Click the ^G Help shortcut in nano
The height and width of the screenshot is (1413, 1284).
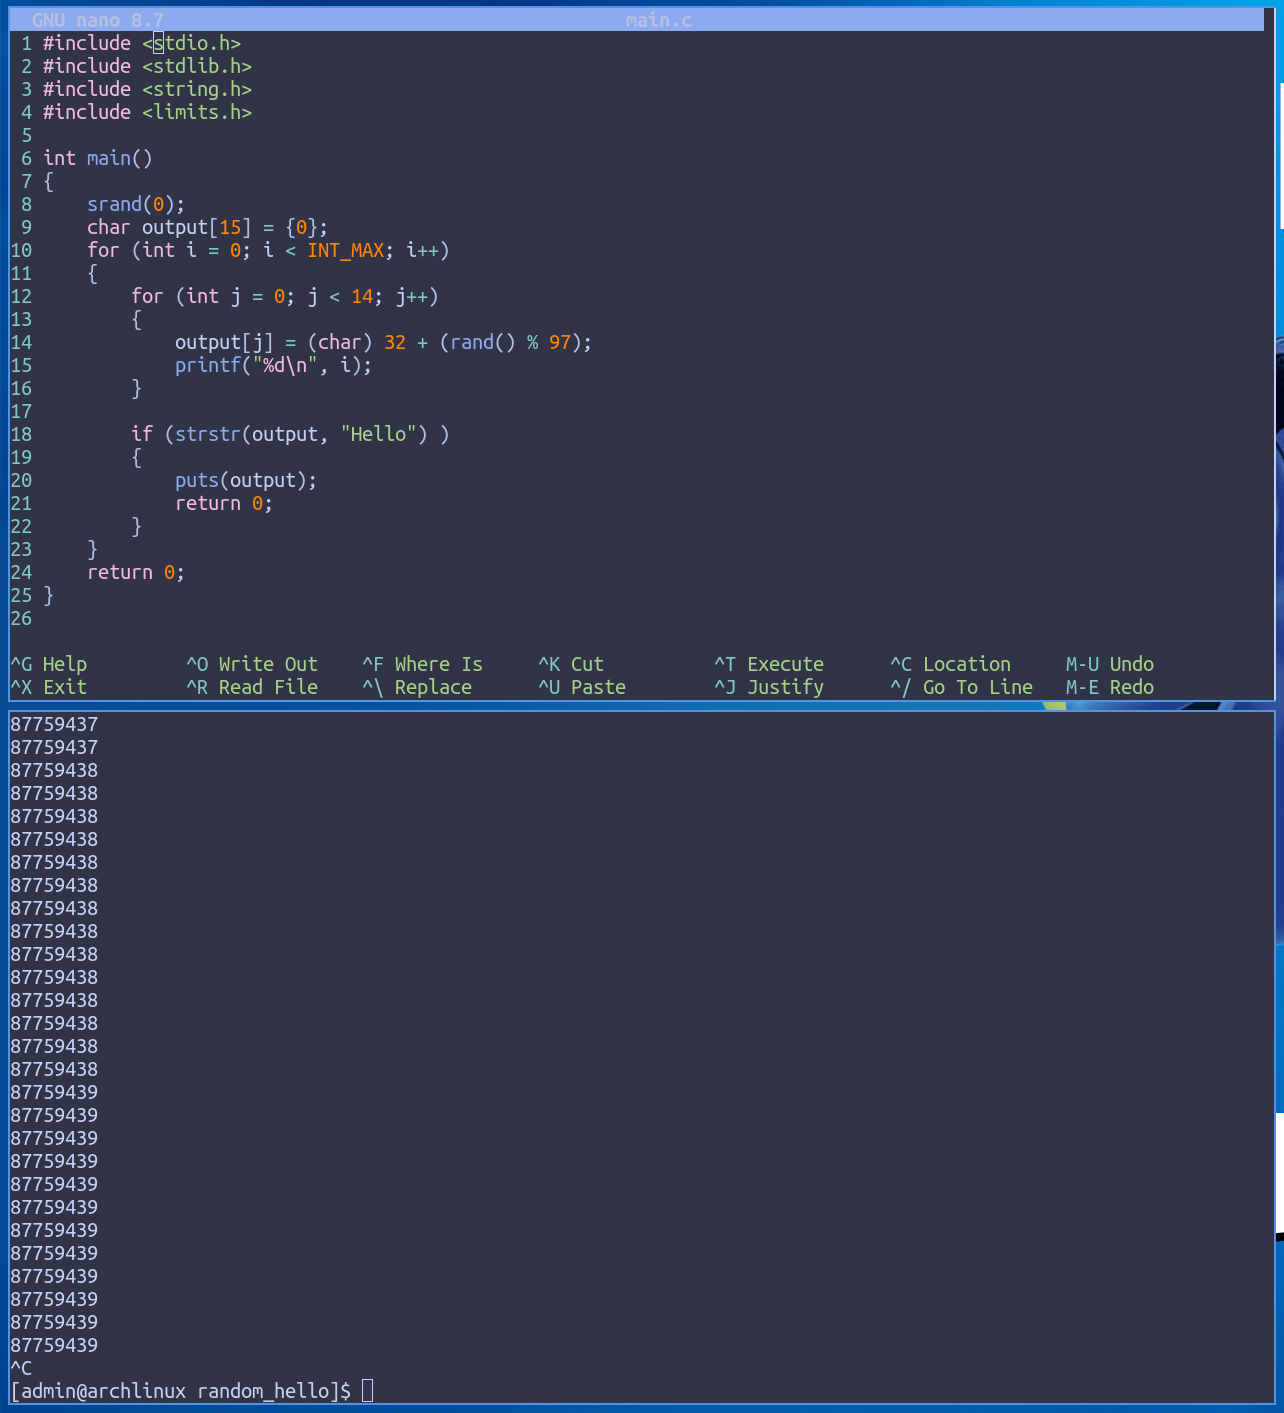coord(49,664)
